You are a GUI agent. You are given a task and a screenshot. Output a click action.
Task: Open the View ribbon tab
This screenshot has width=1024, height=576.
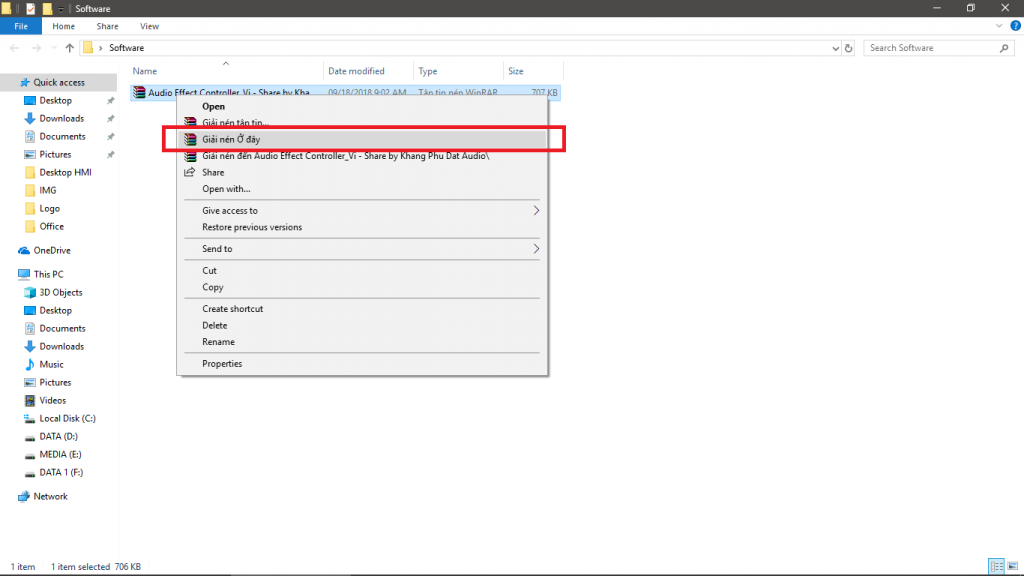(x=149, y=26)
